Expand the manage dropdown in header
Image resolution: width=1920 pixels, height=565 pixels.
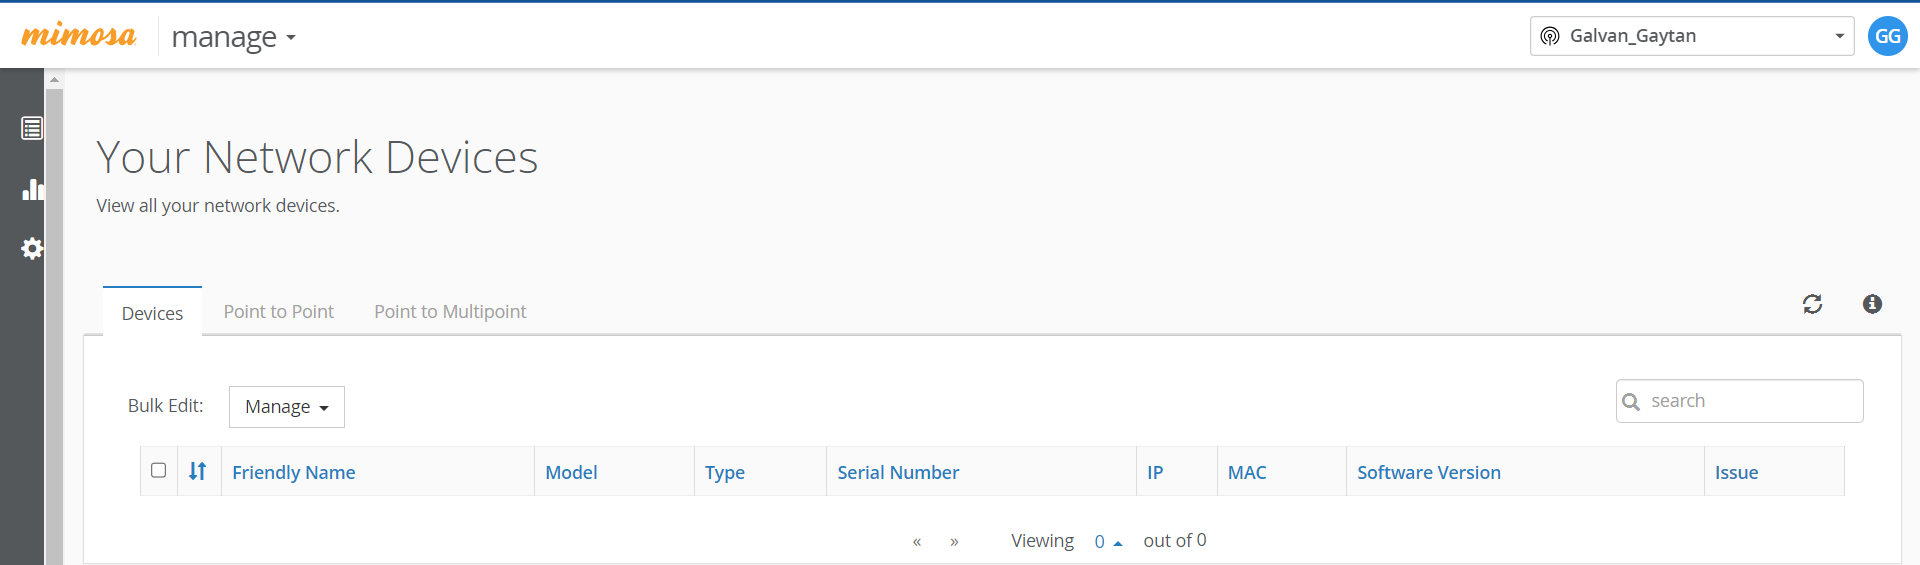pyautogui.click(x=233, y=37)
